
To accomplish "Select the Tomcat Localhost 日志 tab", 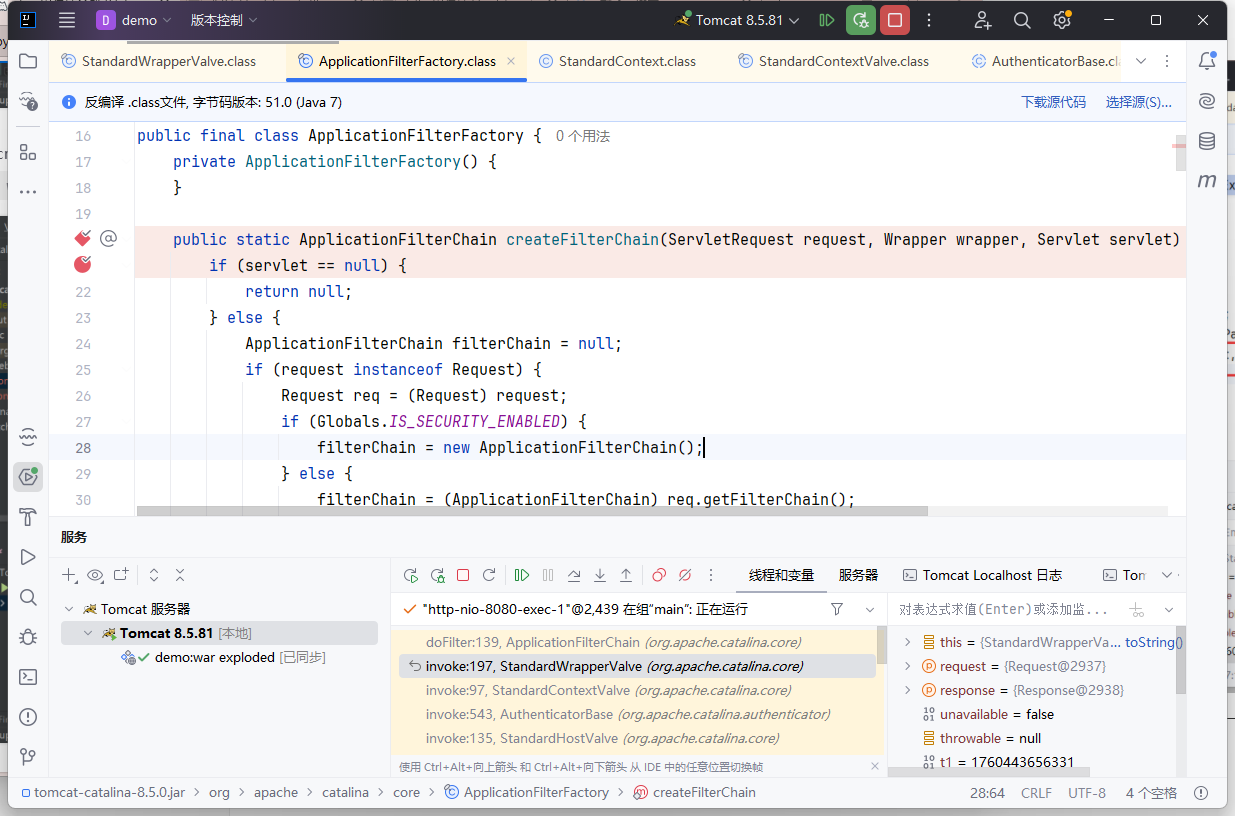I will [x=981, y=575].
